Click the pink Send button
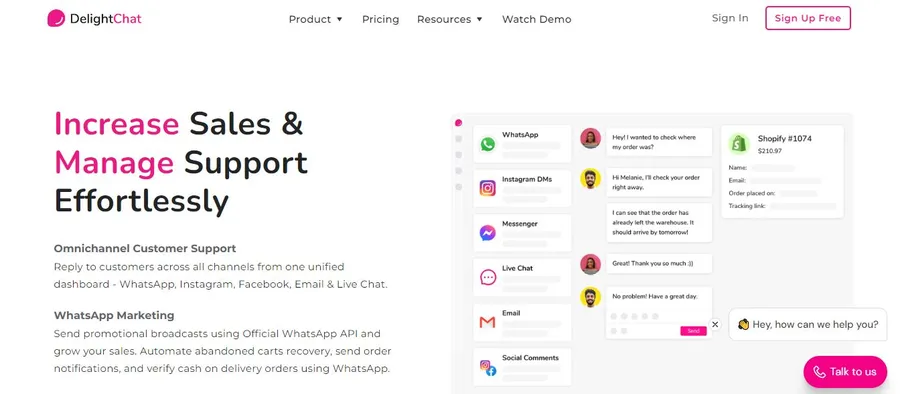Viewport: 900px width, 394px height. 693,331
